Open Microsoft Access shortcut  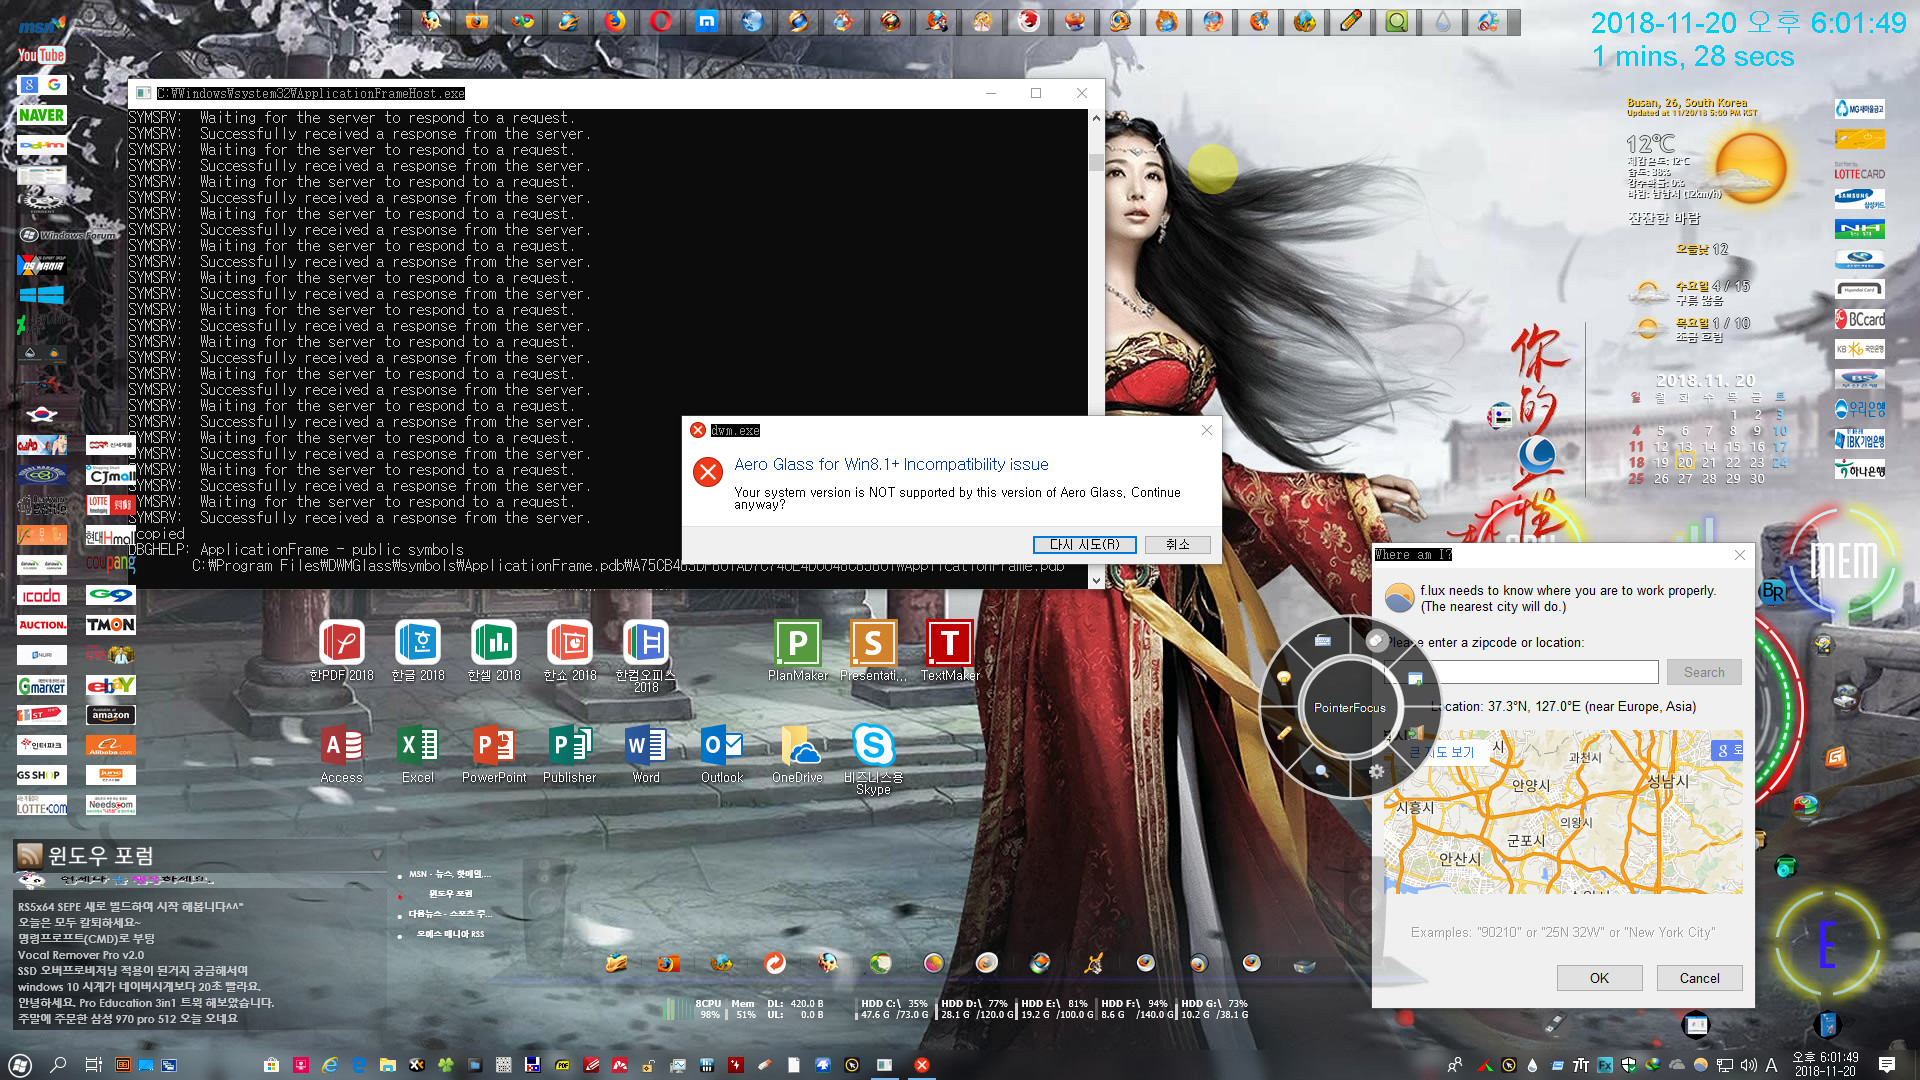point(342,755)
